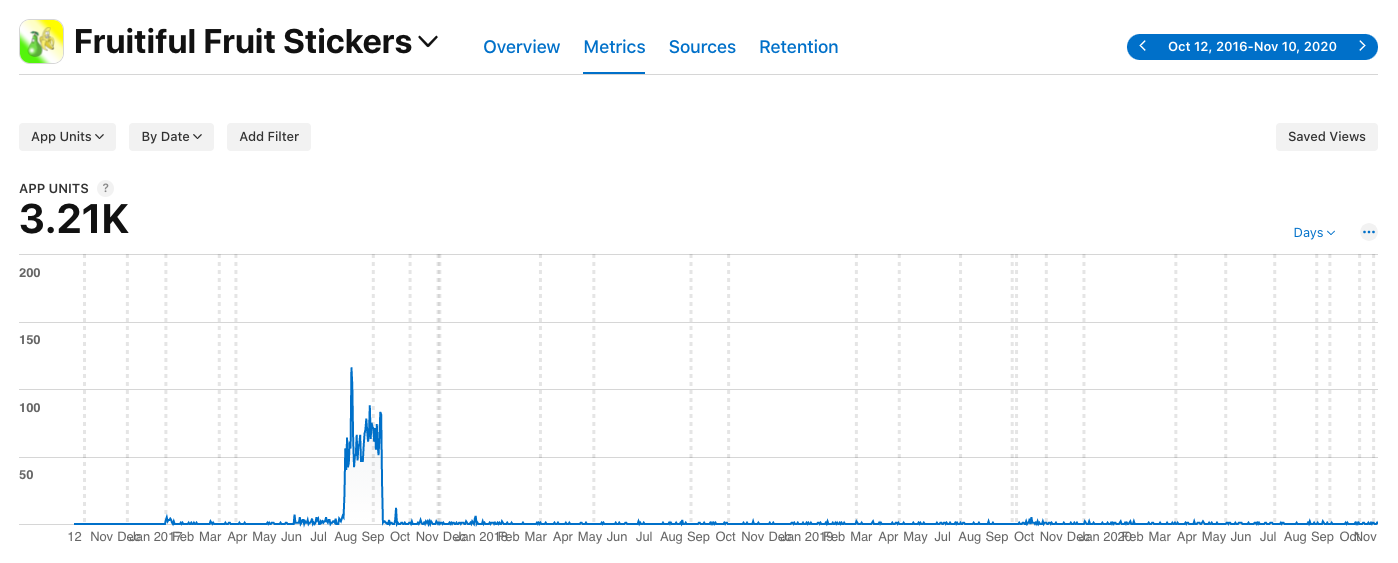
Task: Open the Retention tab
Action: coord(799,47)
